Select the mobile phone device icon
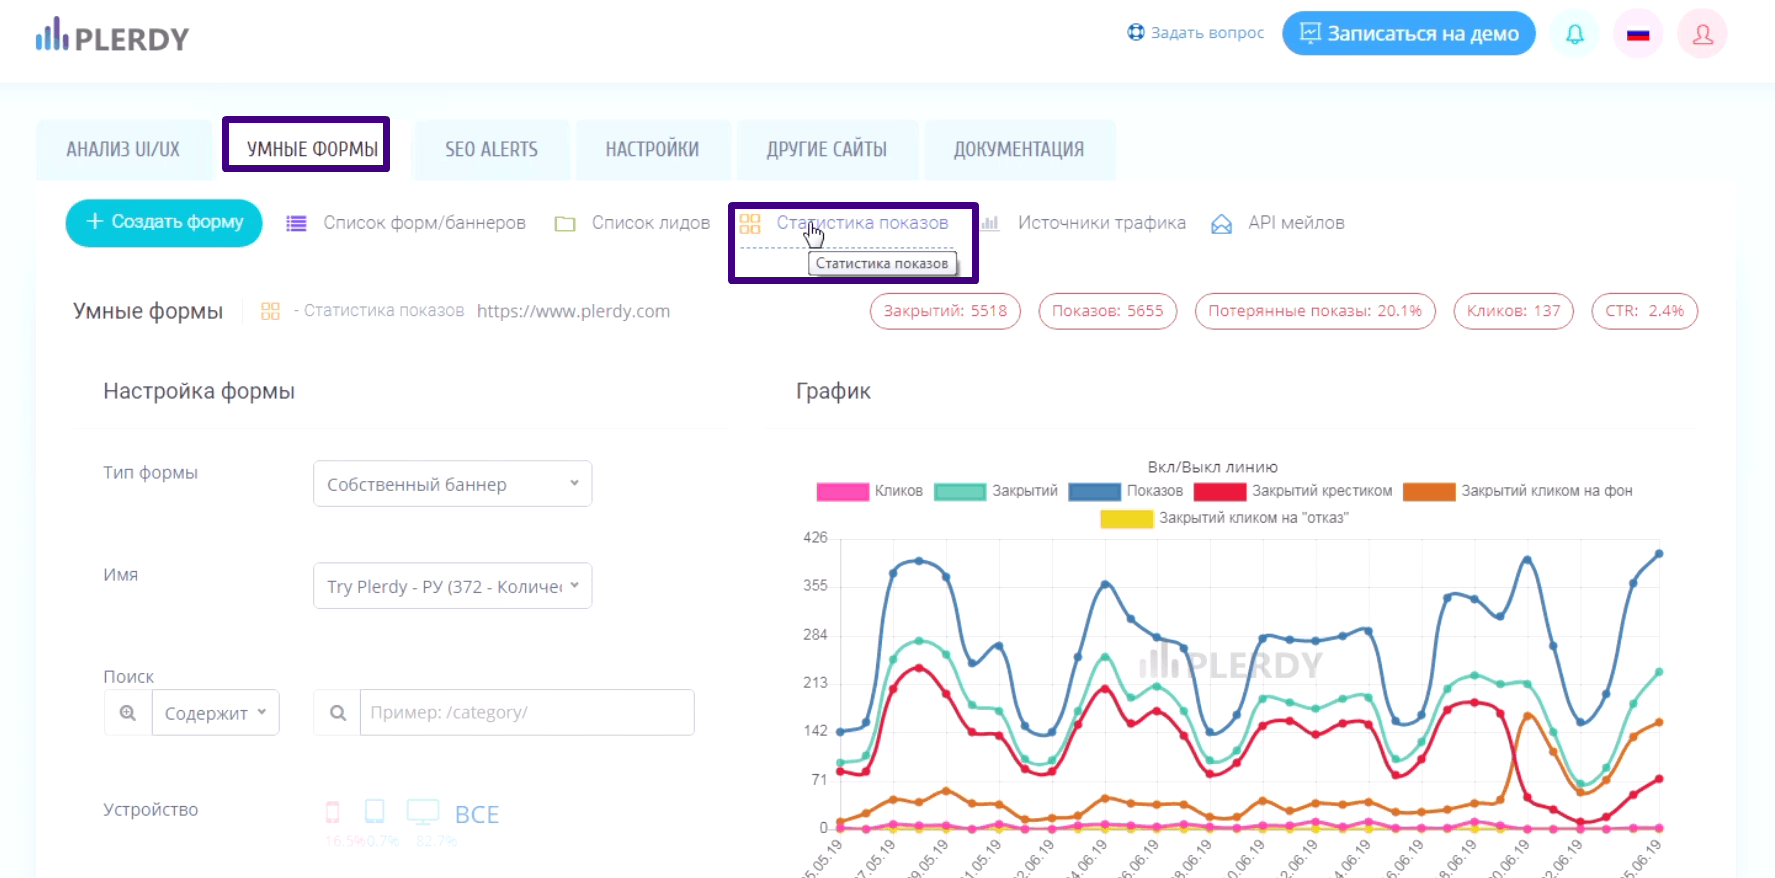The image size is (1775, 878). pos(333,812)
